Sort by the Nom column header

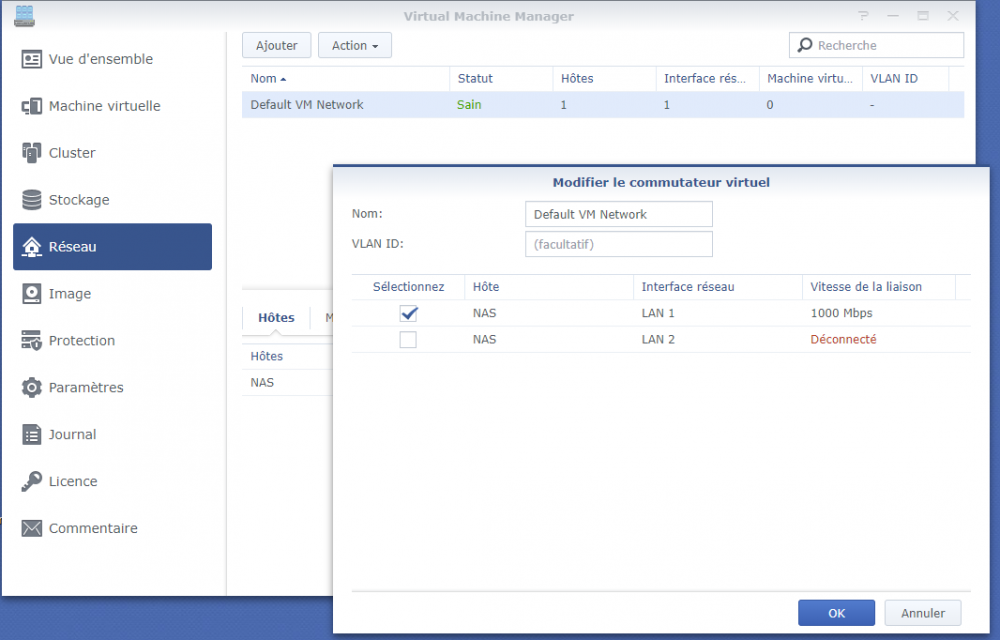(265, 78)
